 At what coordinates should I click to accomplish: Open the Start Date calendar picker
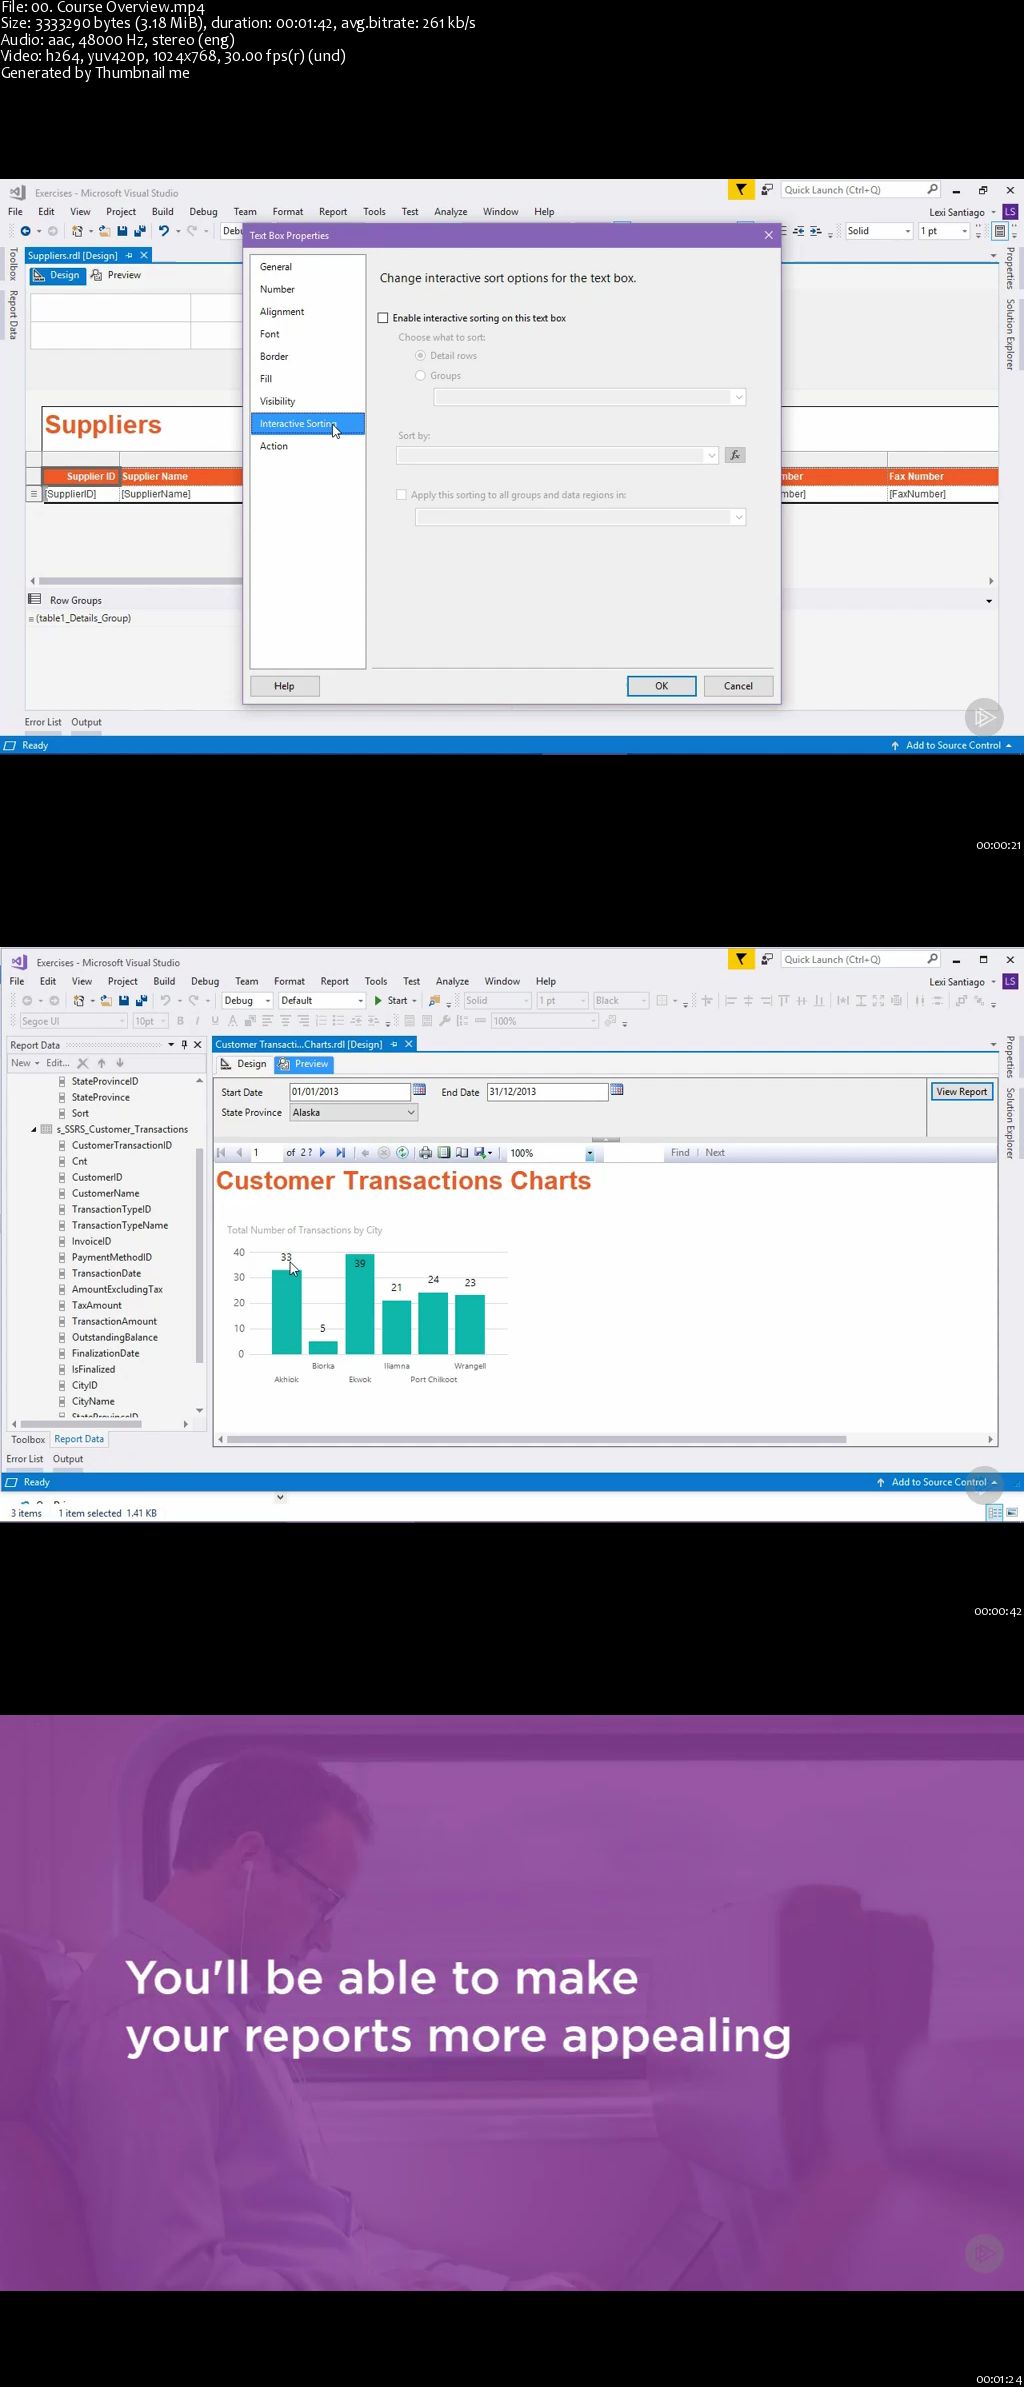419,1089
